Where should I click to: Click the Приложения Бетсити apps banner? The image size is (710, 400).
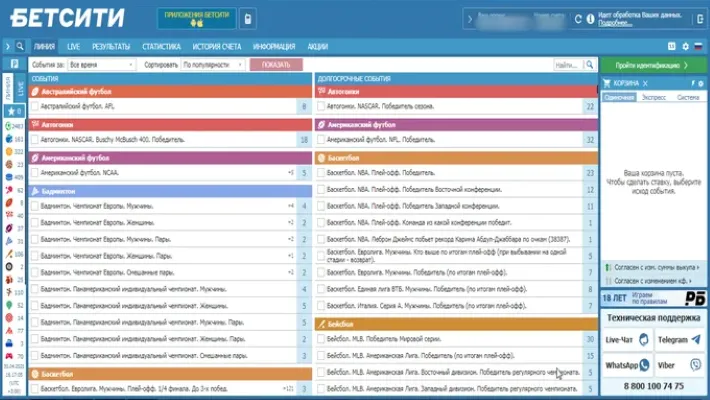click(x=197, y=19)
